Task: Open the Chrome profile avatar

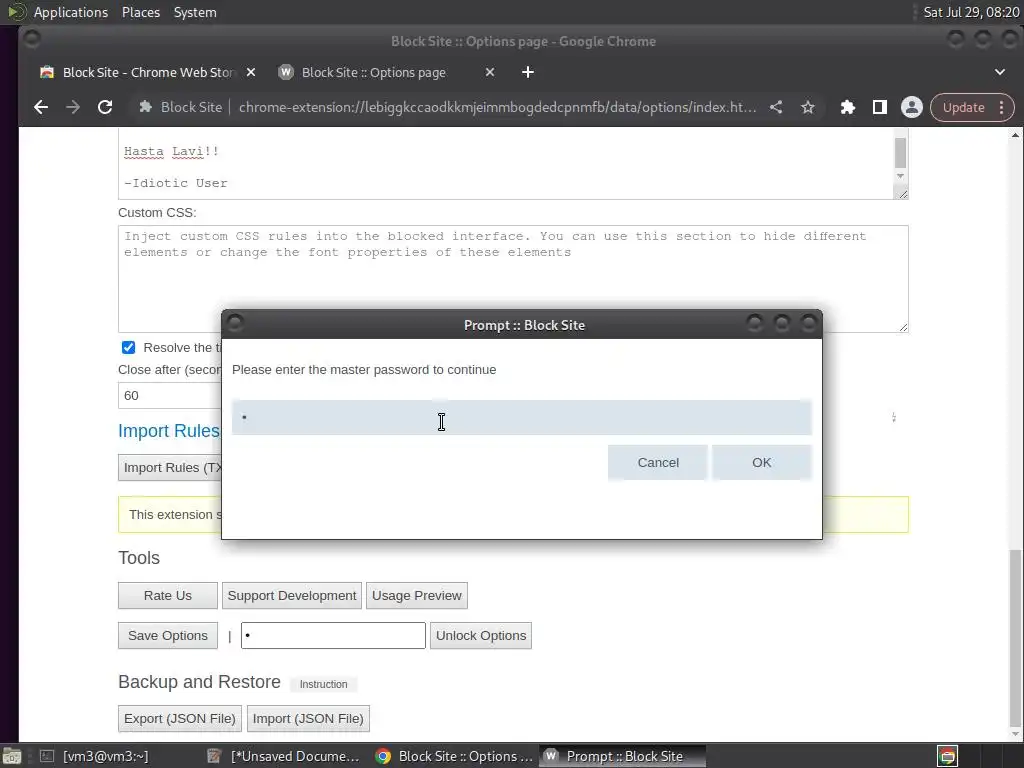Action: pyautogui.click(x=912, y=107)
